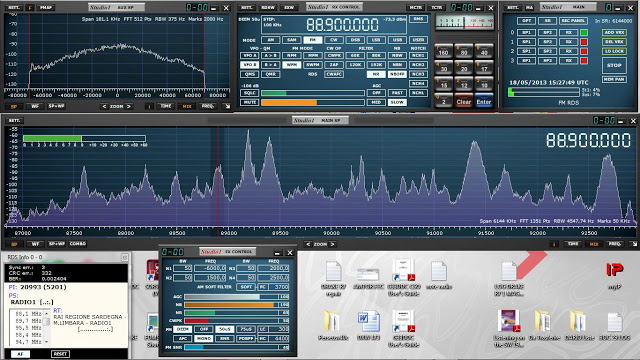Select CW demodulation mode
This screenshot has width=640, height=360.
[334, 40]
